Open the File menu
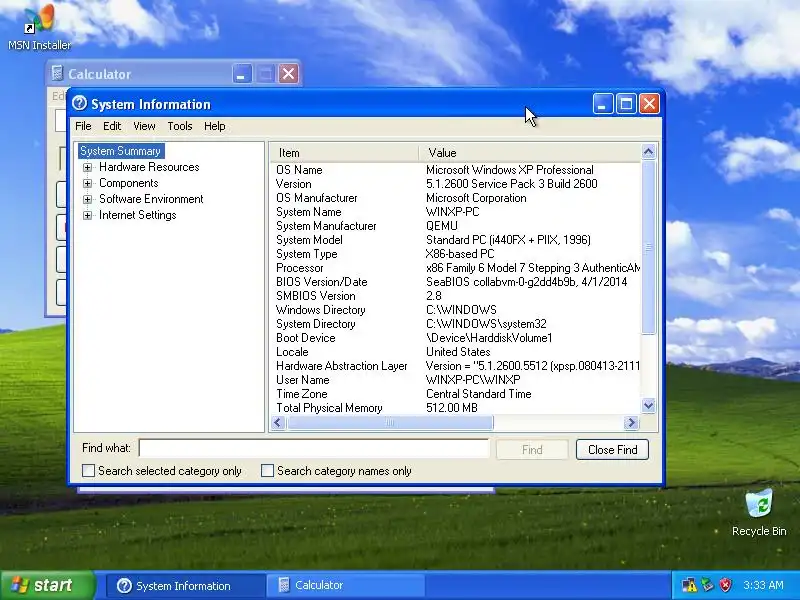This screenshot has width=800, height=600. [83, 126]
